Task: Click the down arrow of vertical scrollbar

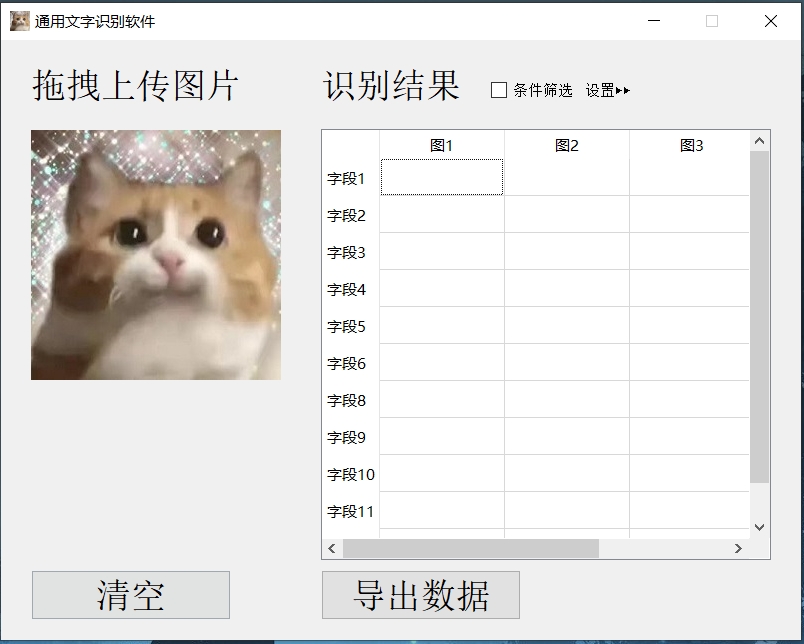Action: pyautogui.click(x=758, y=526)
